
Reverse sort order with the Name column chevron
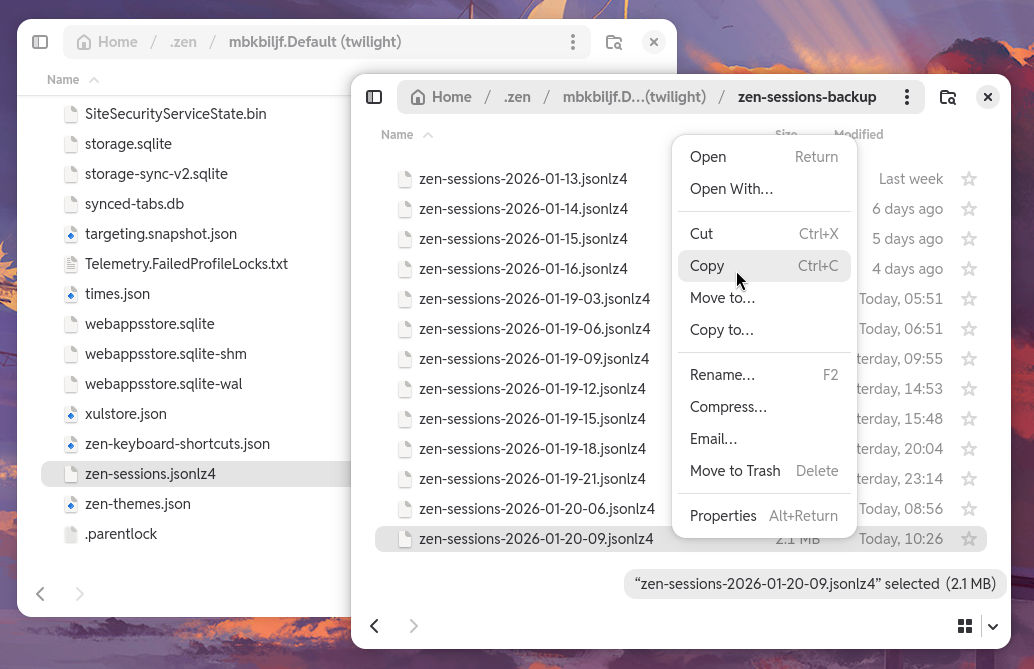(430, 134)
